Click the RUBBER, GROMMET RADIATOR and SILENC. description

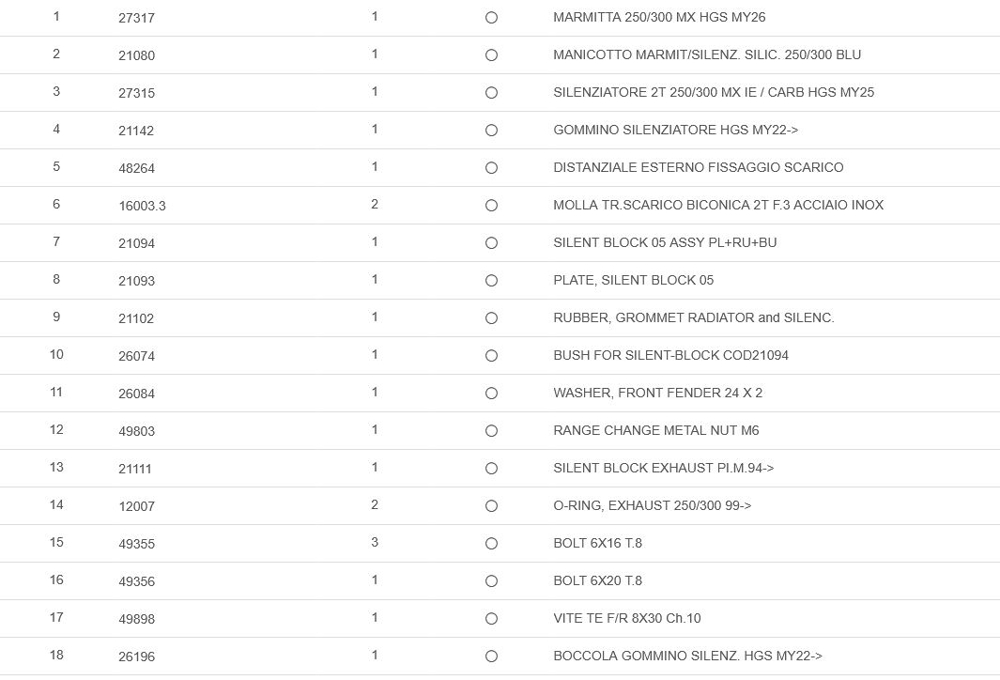[693, 318]
